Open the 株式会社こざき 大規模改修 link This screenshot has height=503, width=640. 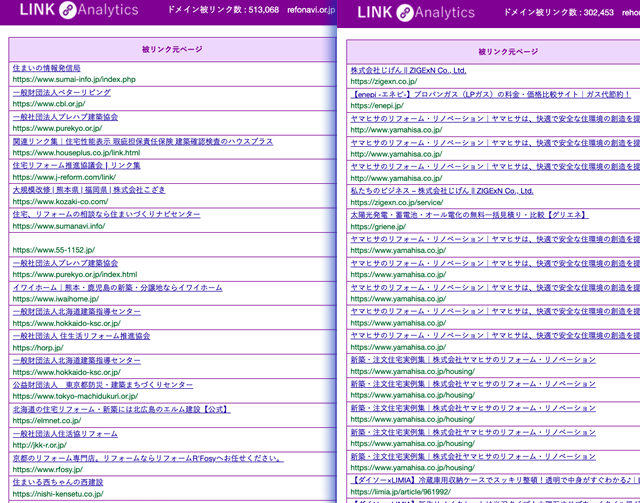coord(89,189)
